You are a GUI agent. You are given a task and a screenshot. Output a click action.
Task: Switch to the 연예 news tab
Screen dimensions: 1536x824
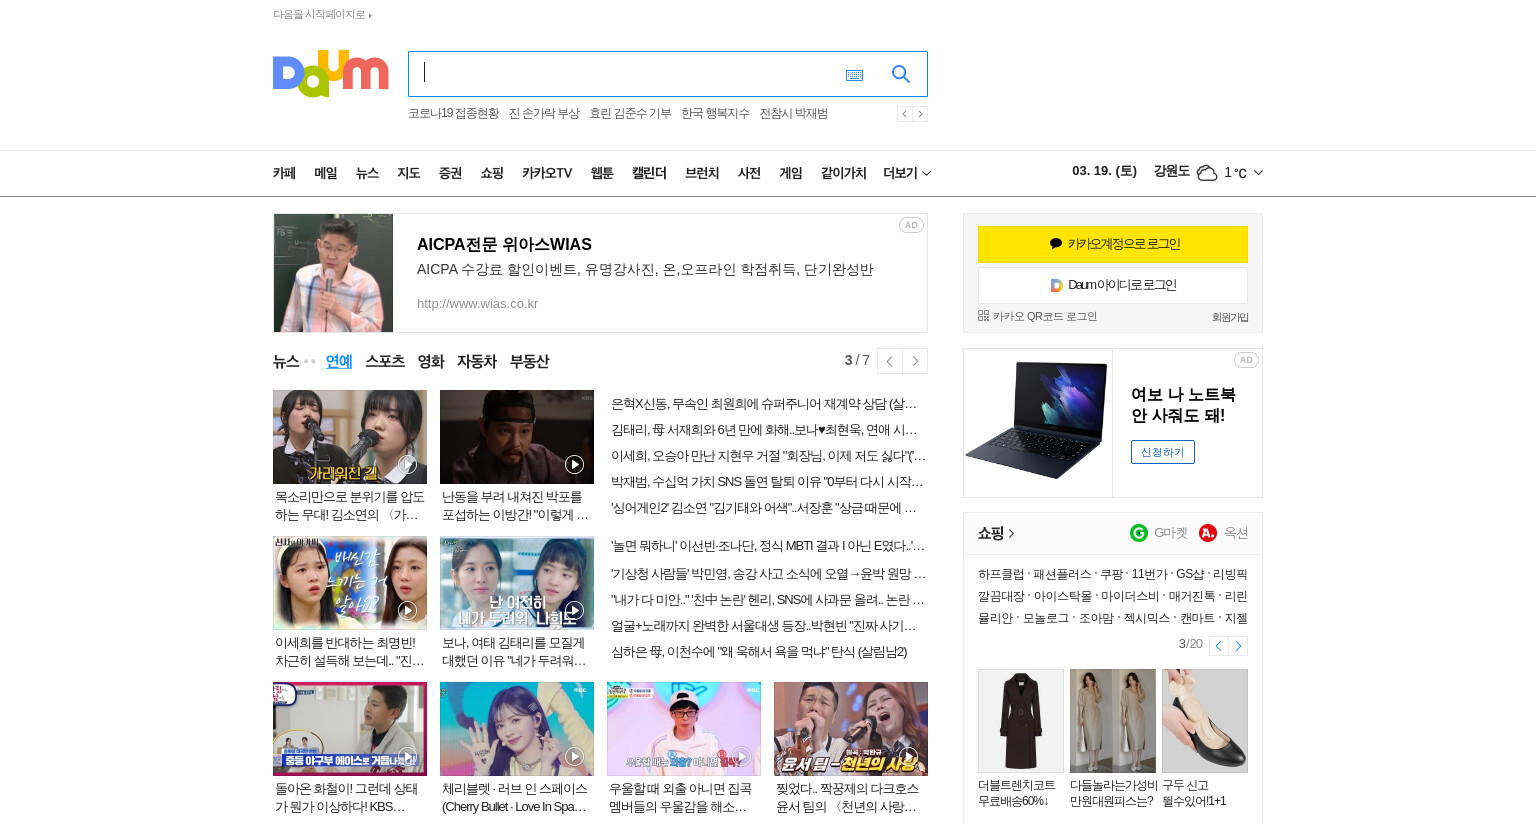coord(339,361)
